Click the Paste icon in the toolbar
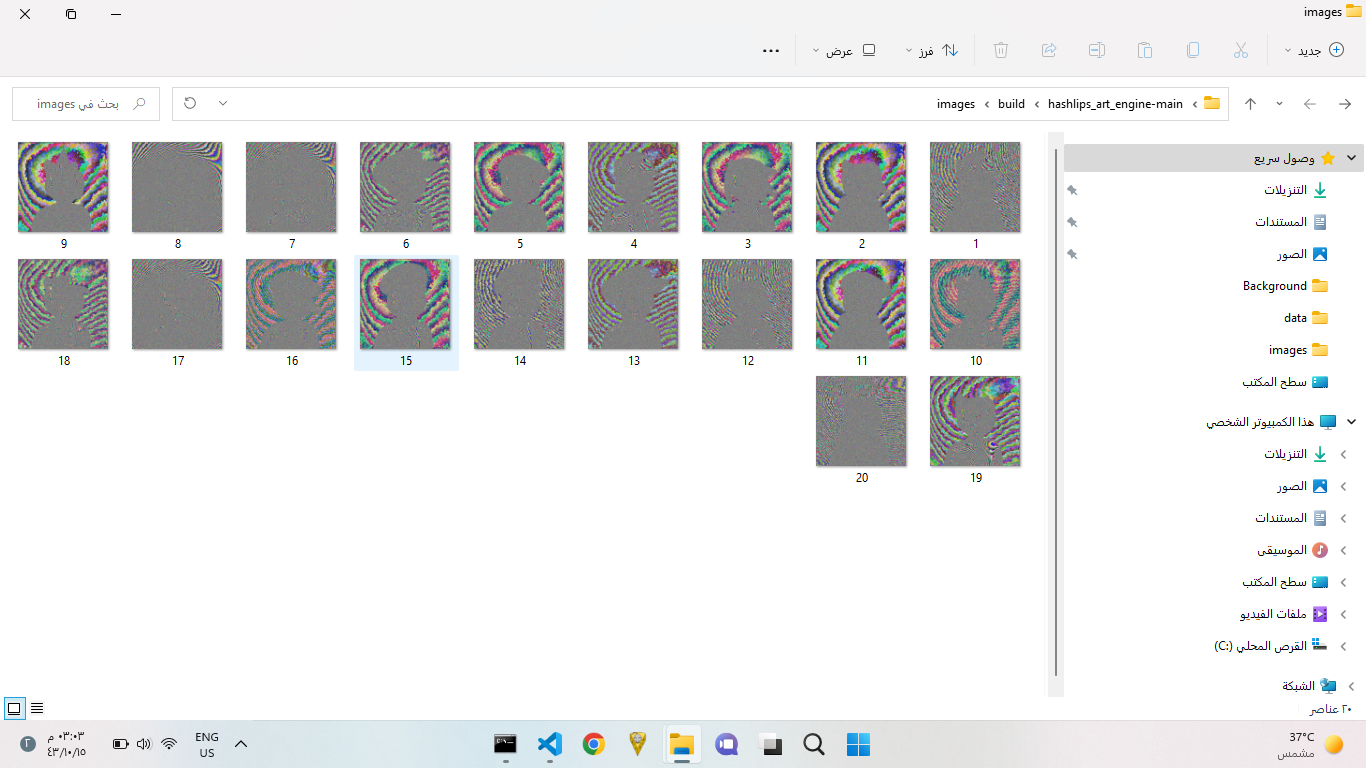Screen dimensions: 1366x768 tap(1145, 49)
